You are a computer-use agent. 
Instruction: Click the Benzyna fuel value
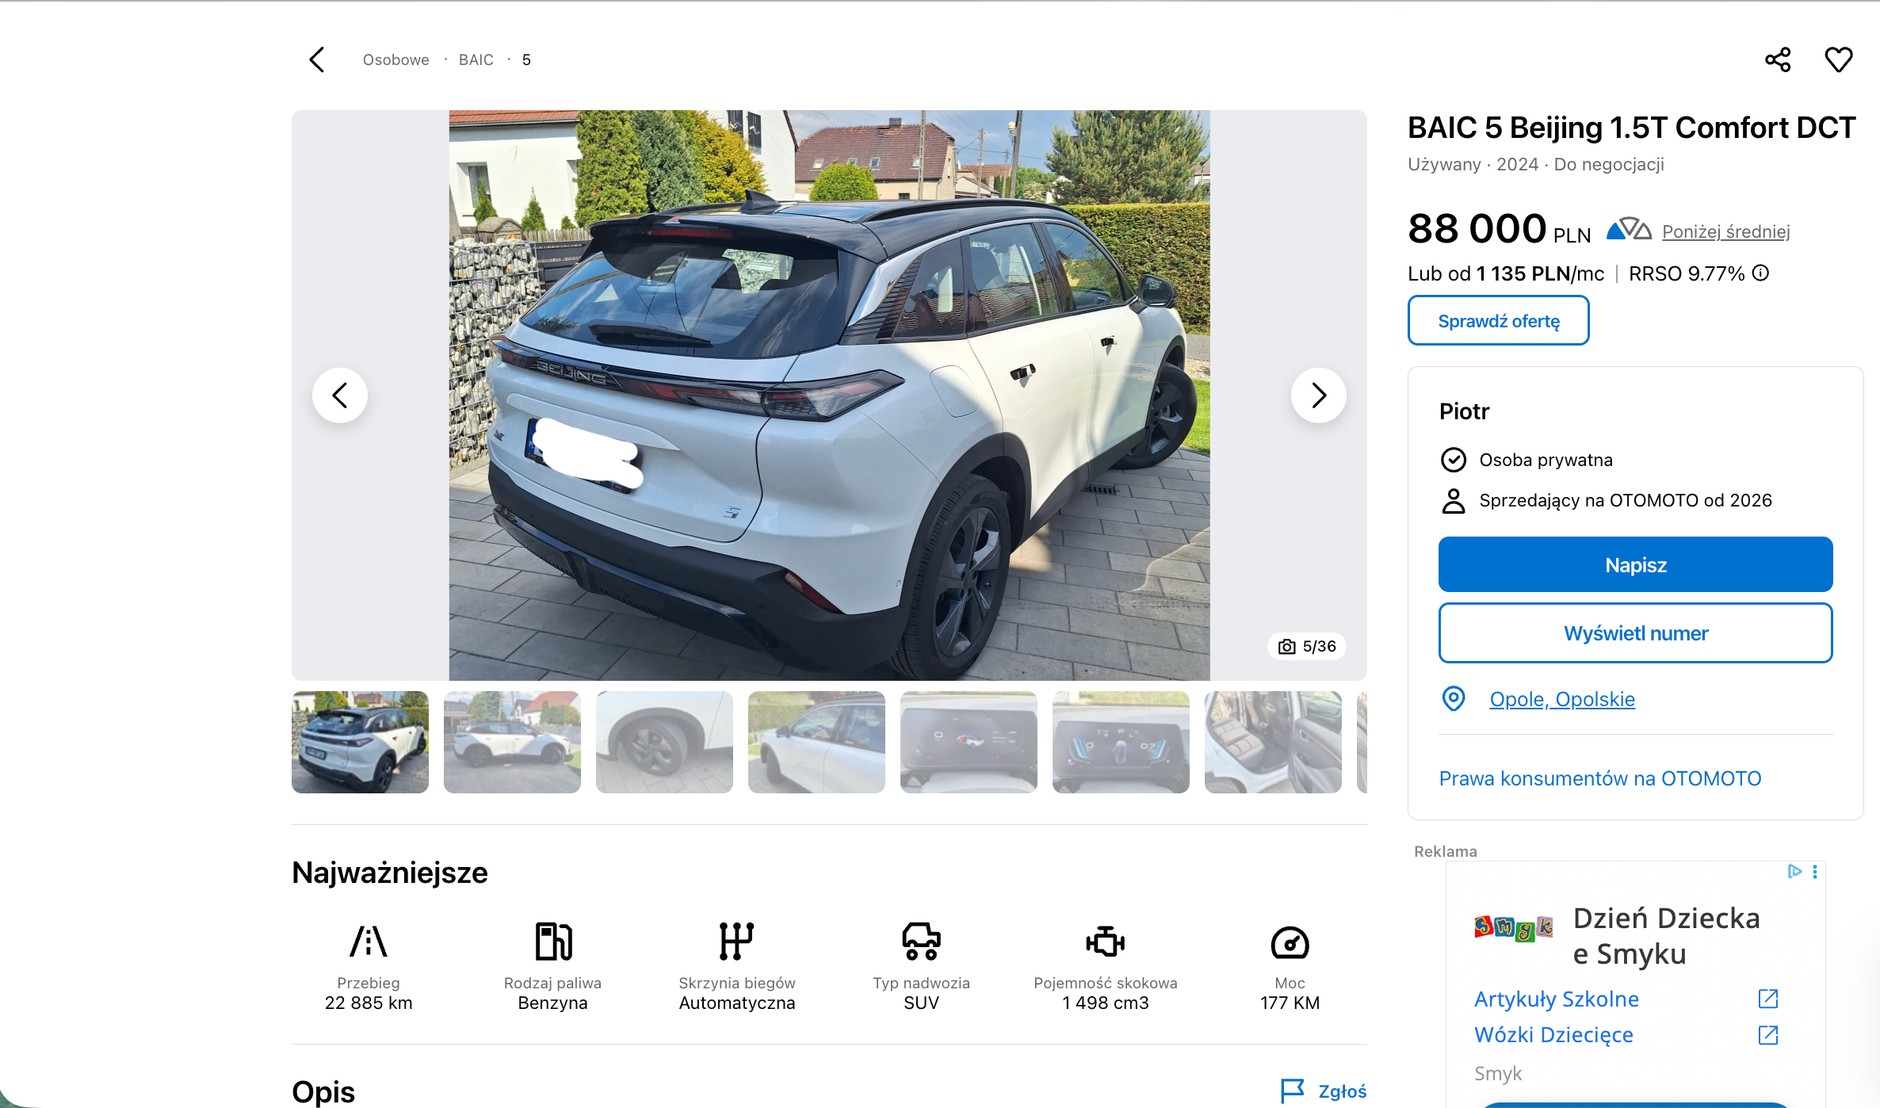click(553, 1003)
